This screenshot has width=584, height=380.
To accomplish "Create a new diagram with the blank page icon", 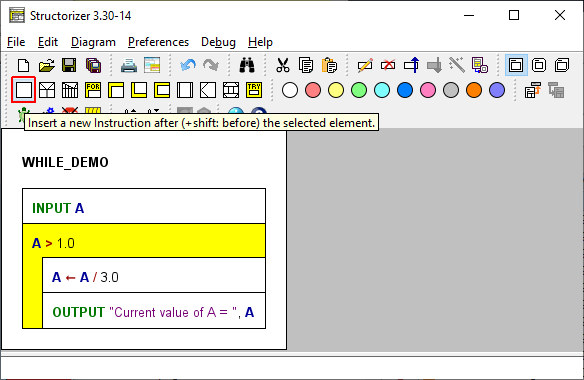I will [23, 66].
